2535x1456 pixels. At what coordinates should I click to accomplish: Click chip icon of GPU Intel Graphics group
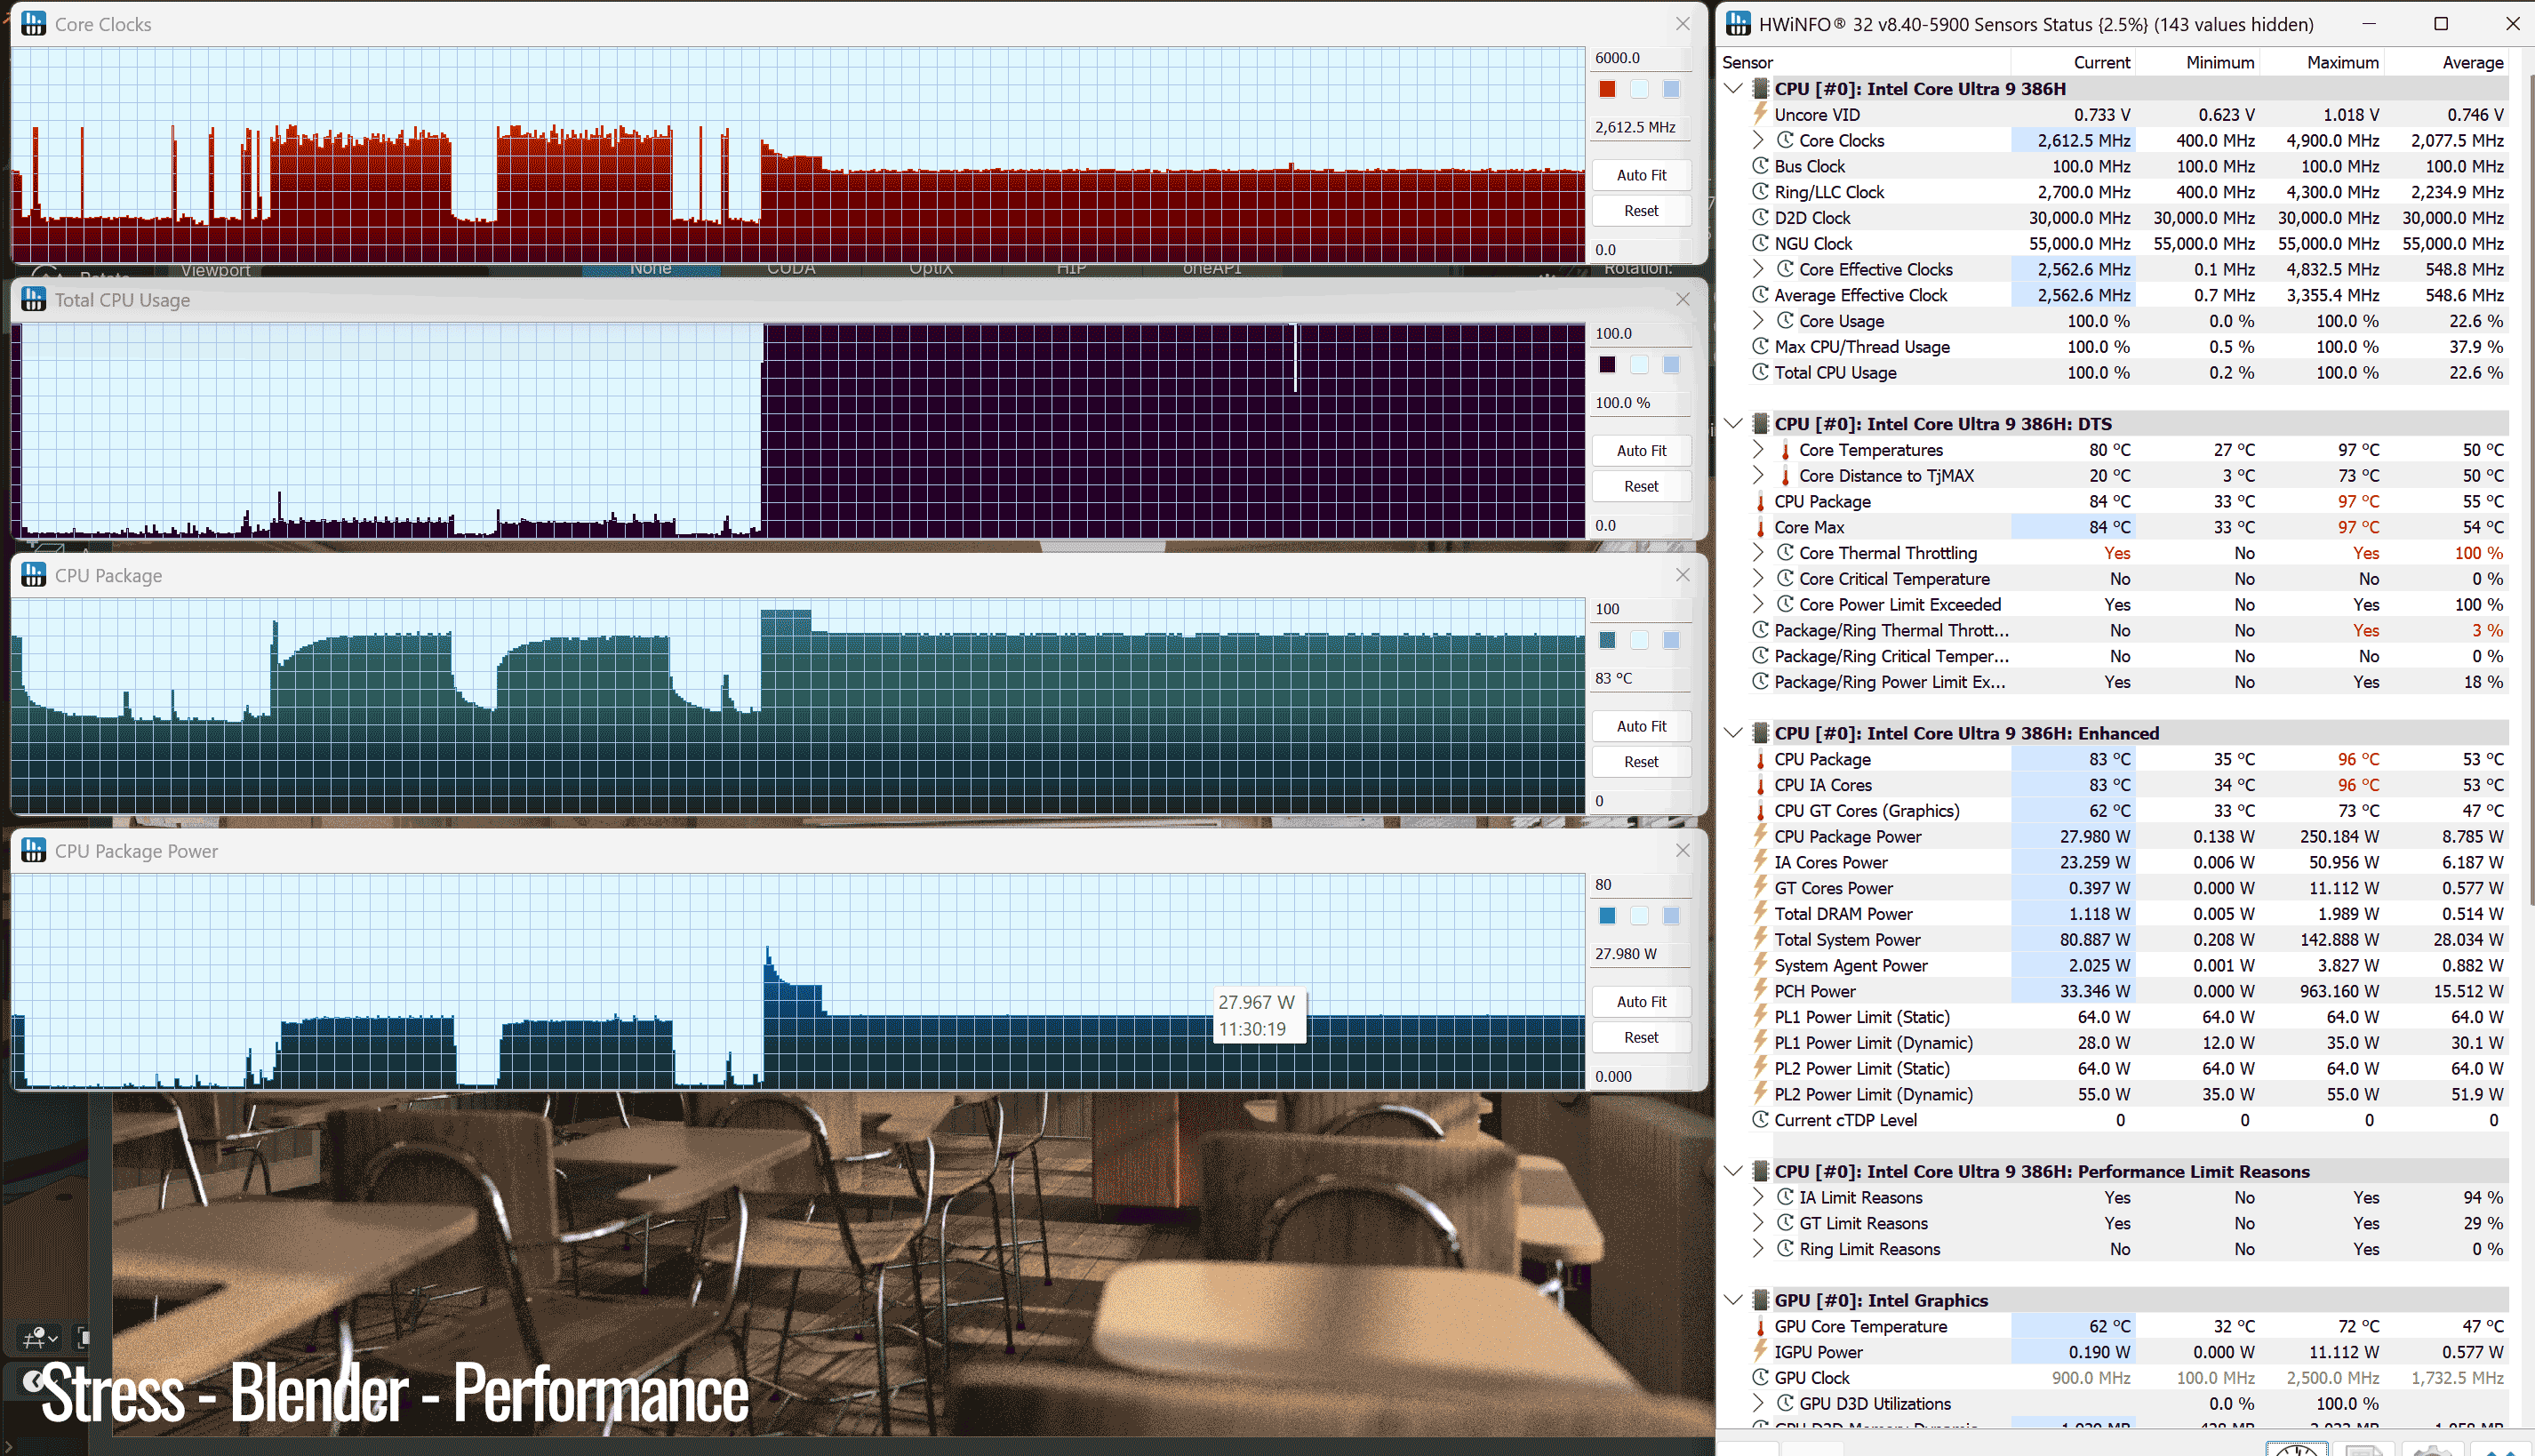tap(1760, 1300)
